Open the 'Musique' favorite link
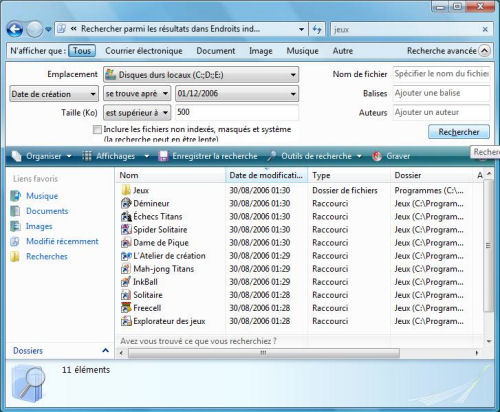Image resolution: width=500 pixels, height=412 pixels. point(42,196)
